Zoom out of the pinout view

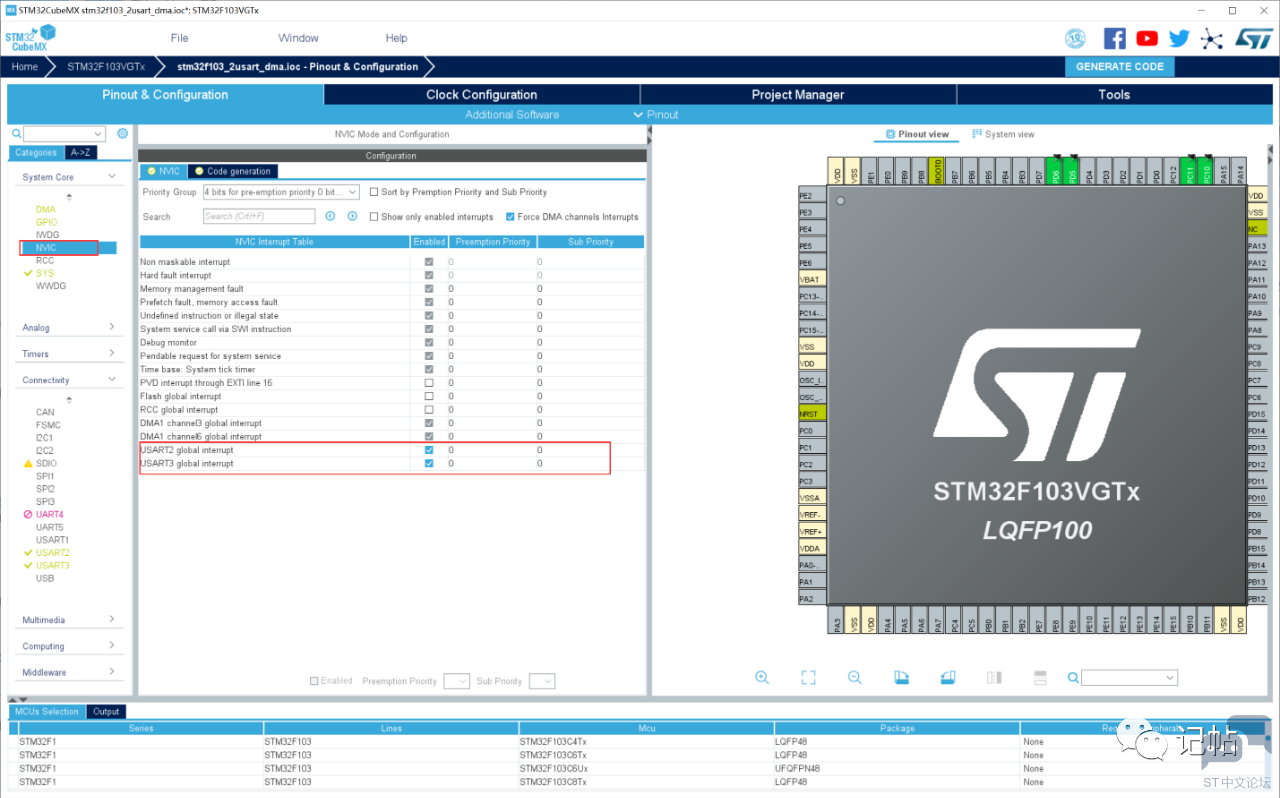point(854,677)
